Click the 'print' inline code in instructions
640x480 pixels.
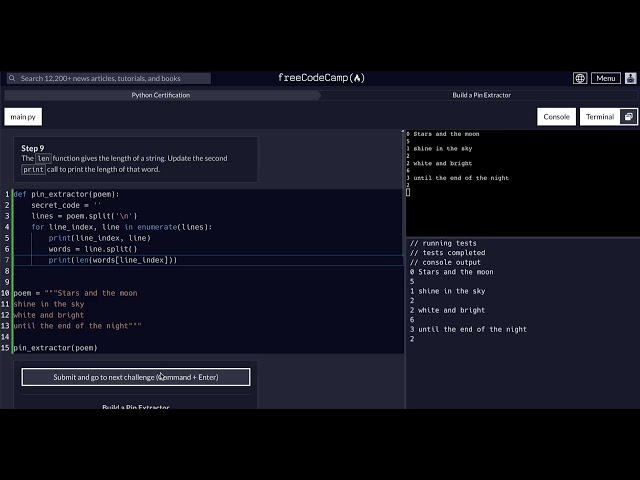[33, 169]
